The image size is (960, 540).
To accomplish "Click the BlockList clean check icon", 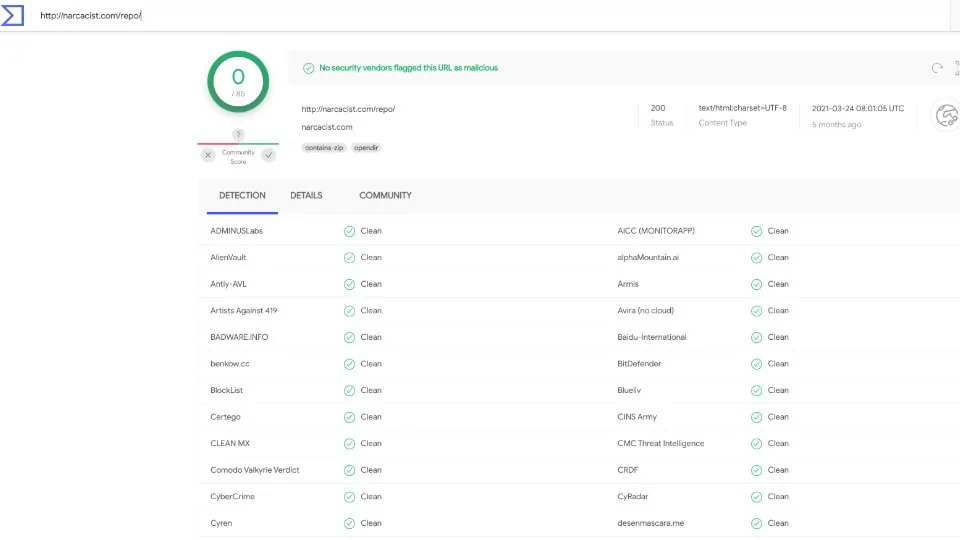I will pos(349,391).
